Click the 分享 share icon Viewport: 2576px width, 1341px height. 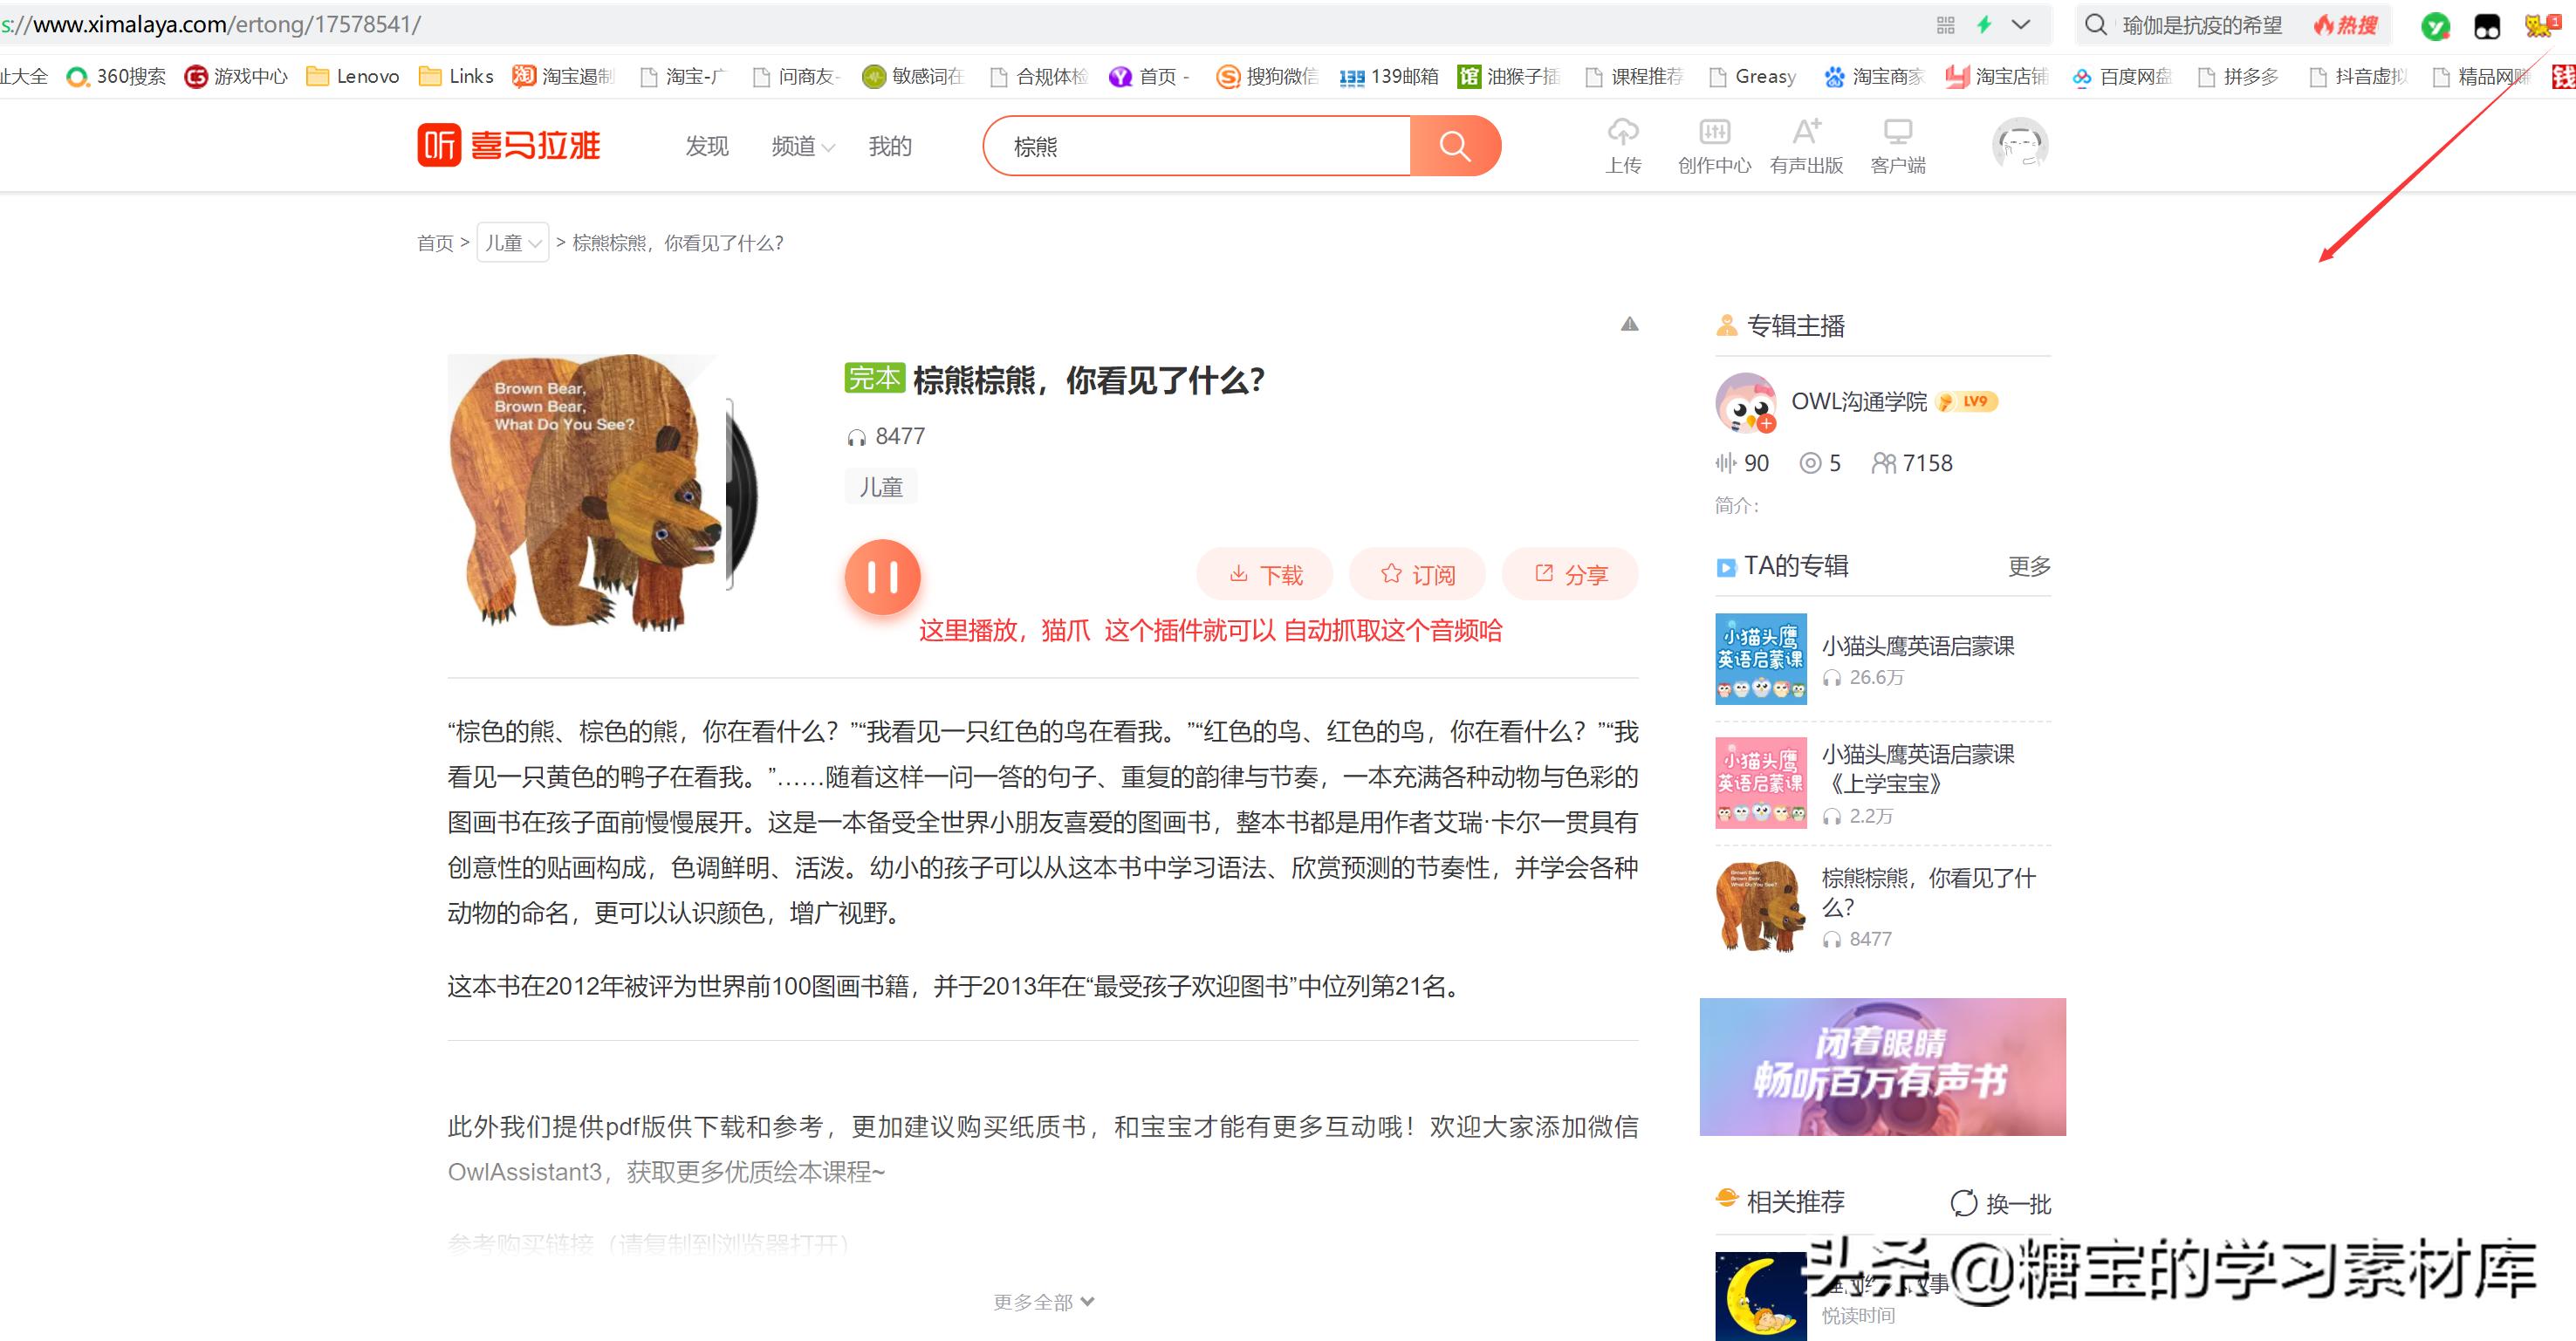pyautogui.click(x=1570, y=574)
